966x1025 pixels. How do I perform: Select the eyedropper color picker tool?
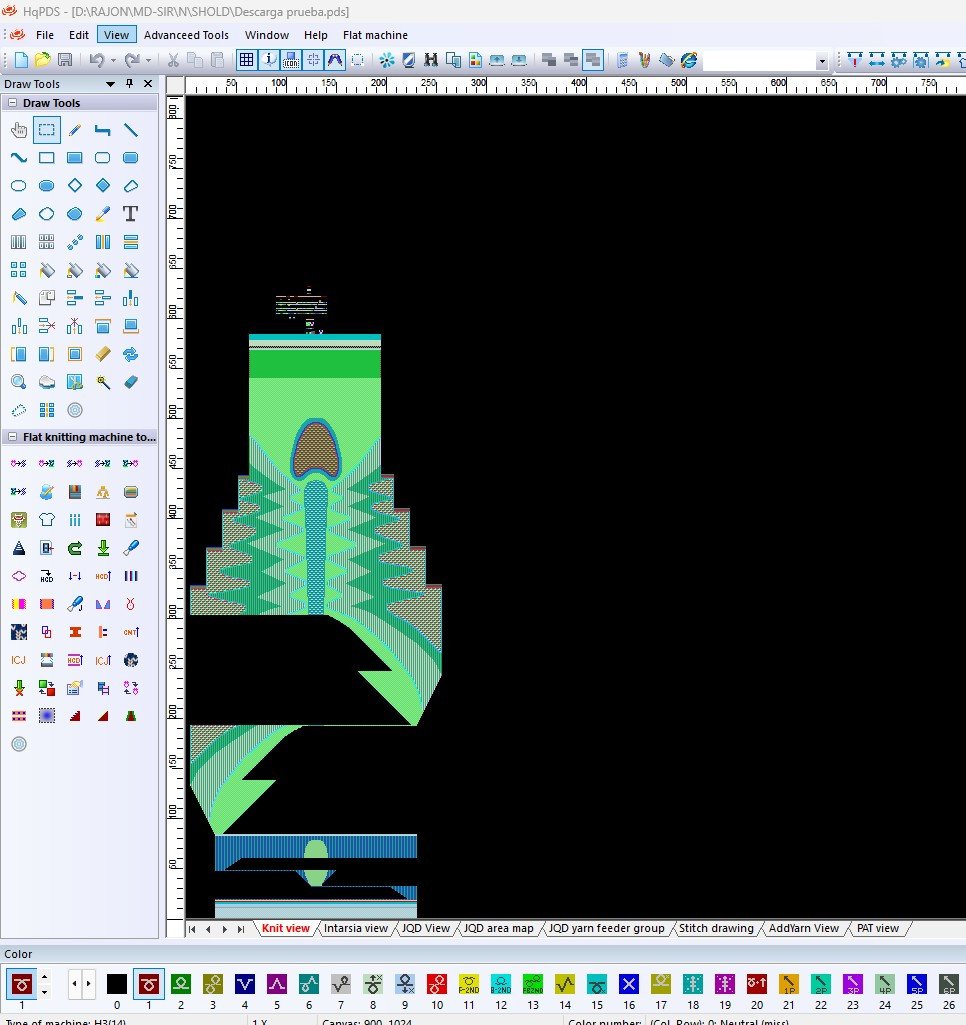[102, 214]
